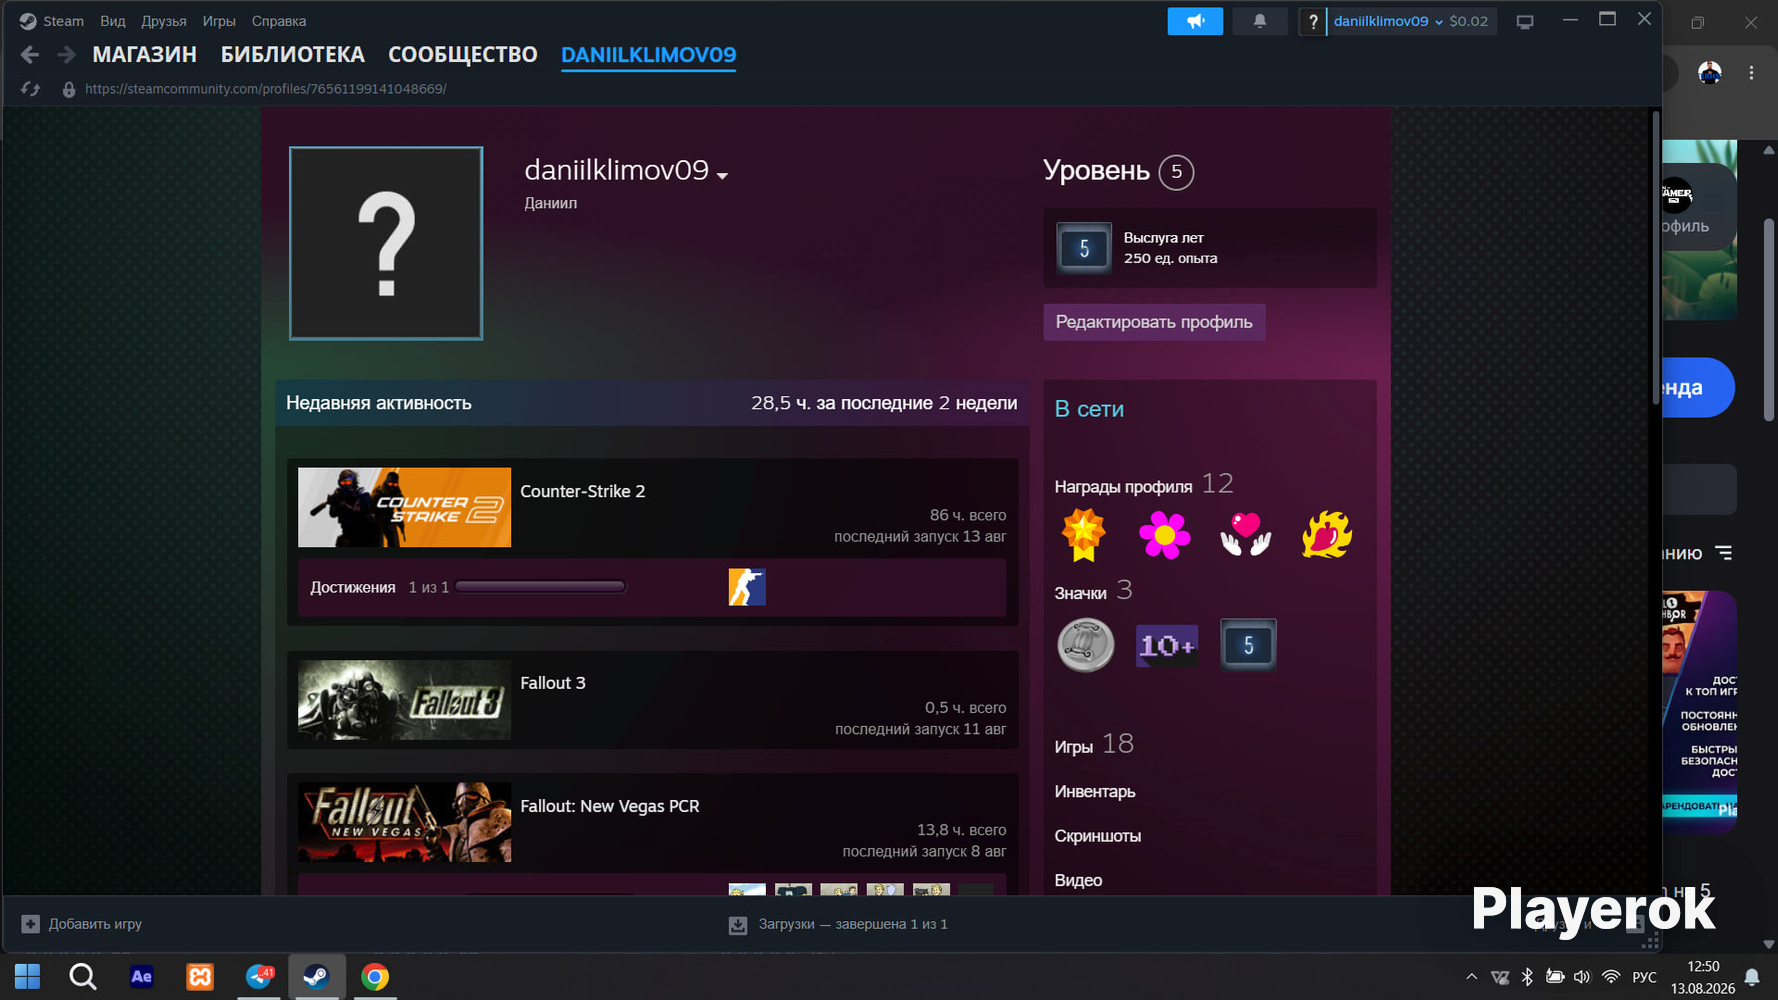1778x1000 pixels.
Task: Open the 10+ games badge
Action: 1166,645
